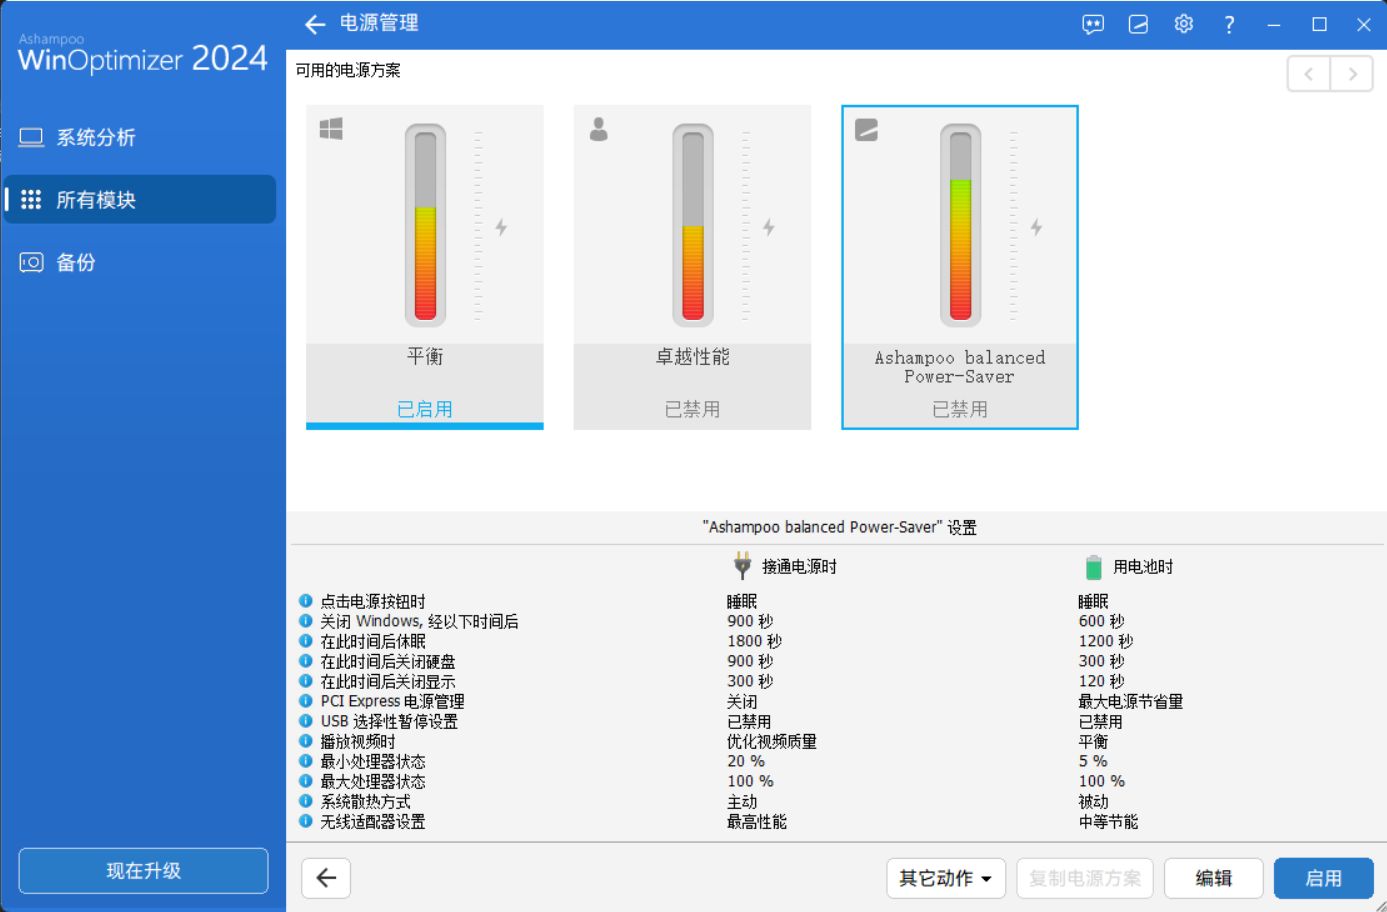
Task: Select the 卓越性能 power plan card
Action: click(x=692, y=267)
